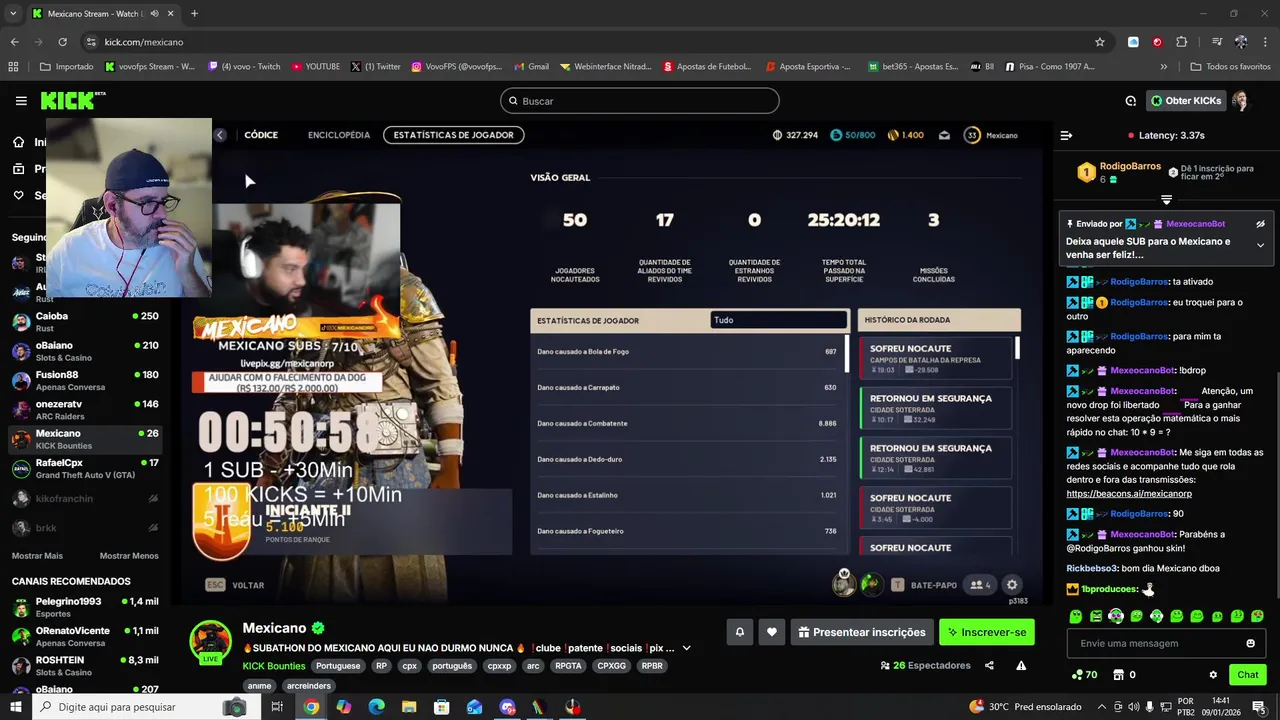The width and height of the screenshot is (1280, 720).
Task: Click the in-game back arrow beside CÓDICE
Action: click(x=220, y=135)
